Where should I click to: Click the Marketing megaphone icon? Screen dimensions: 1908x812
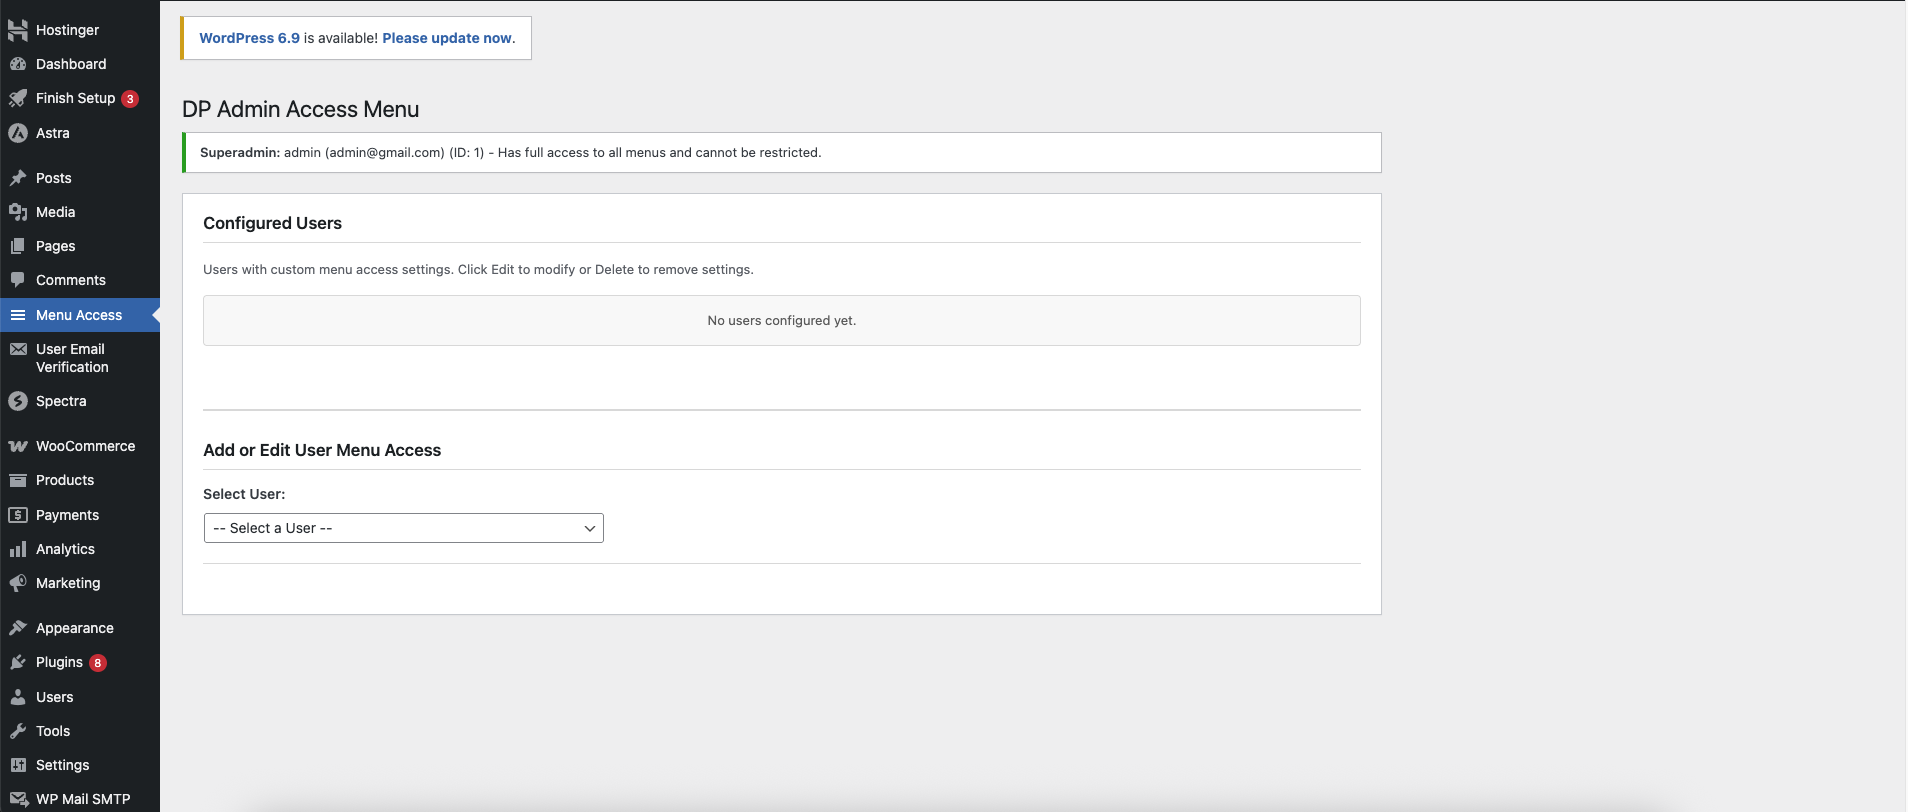[x=18, y=583]
